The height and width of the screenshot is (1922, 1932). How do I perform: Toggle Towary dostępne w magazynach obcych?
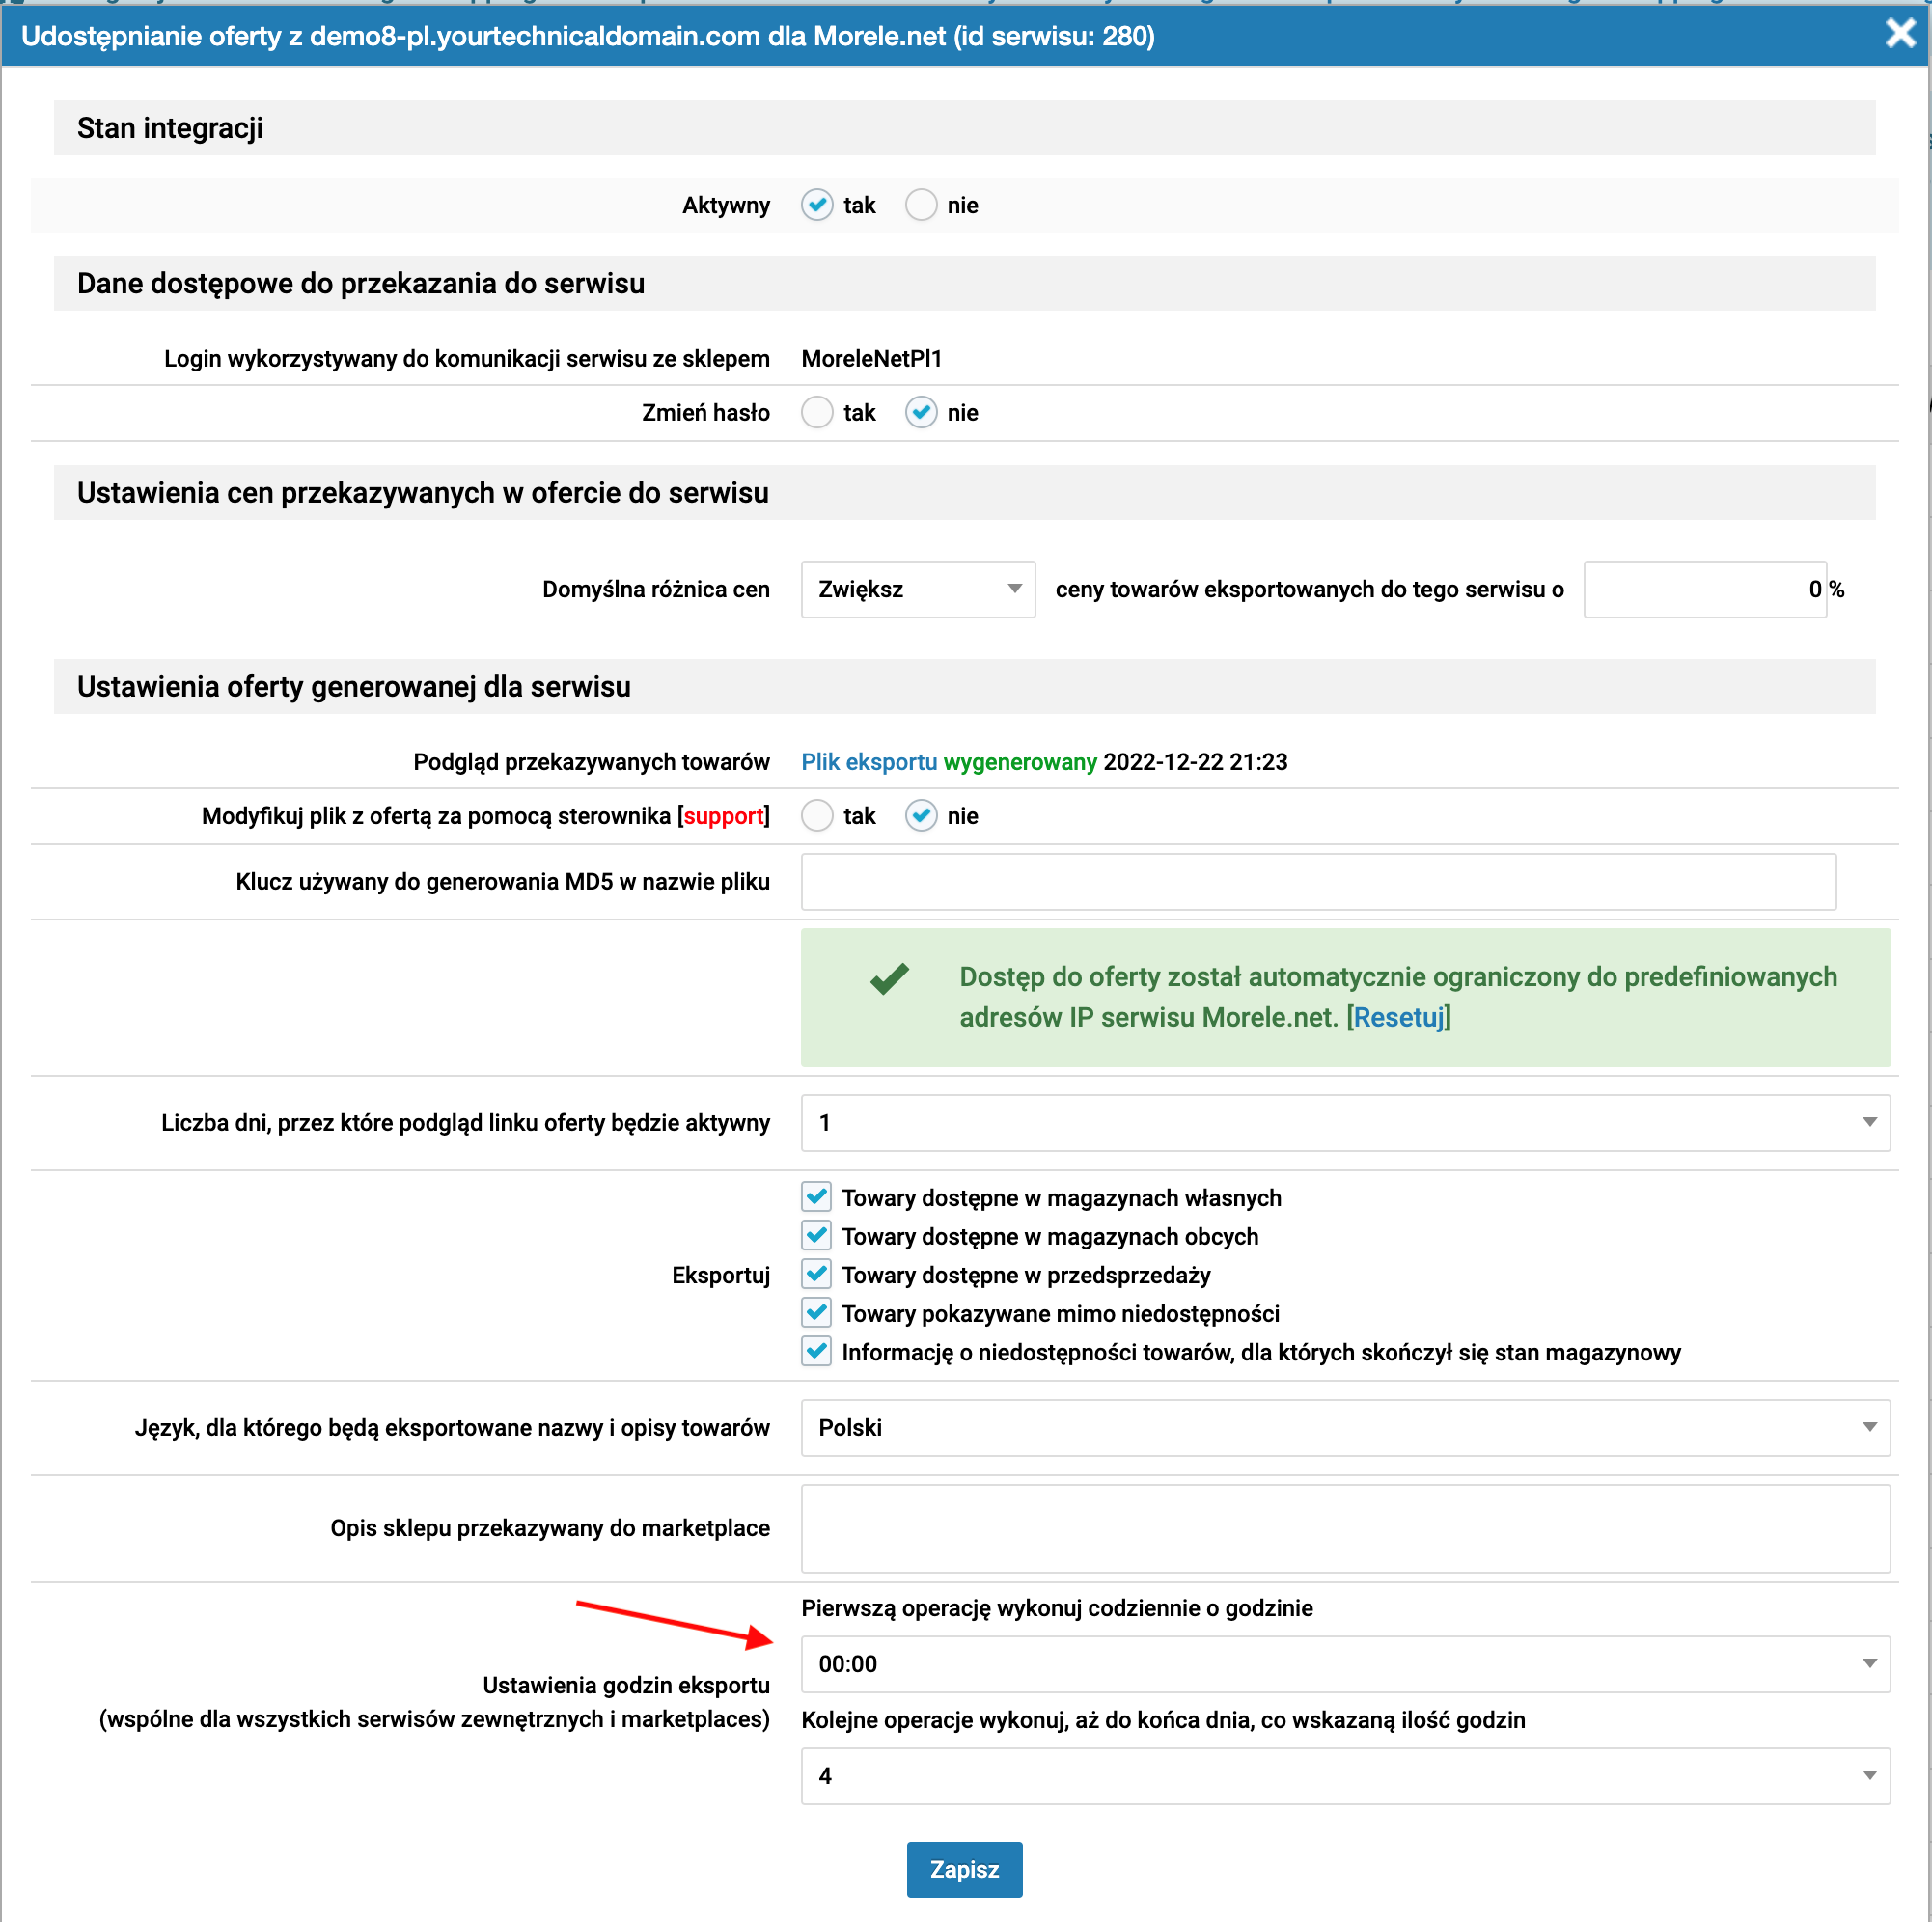point(817,1236)
